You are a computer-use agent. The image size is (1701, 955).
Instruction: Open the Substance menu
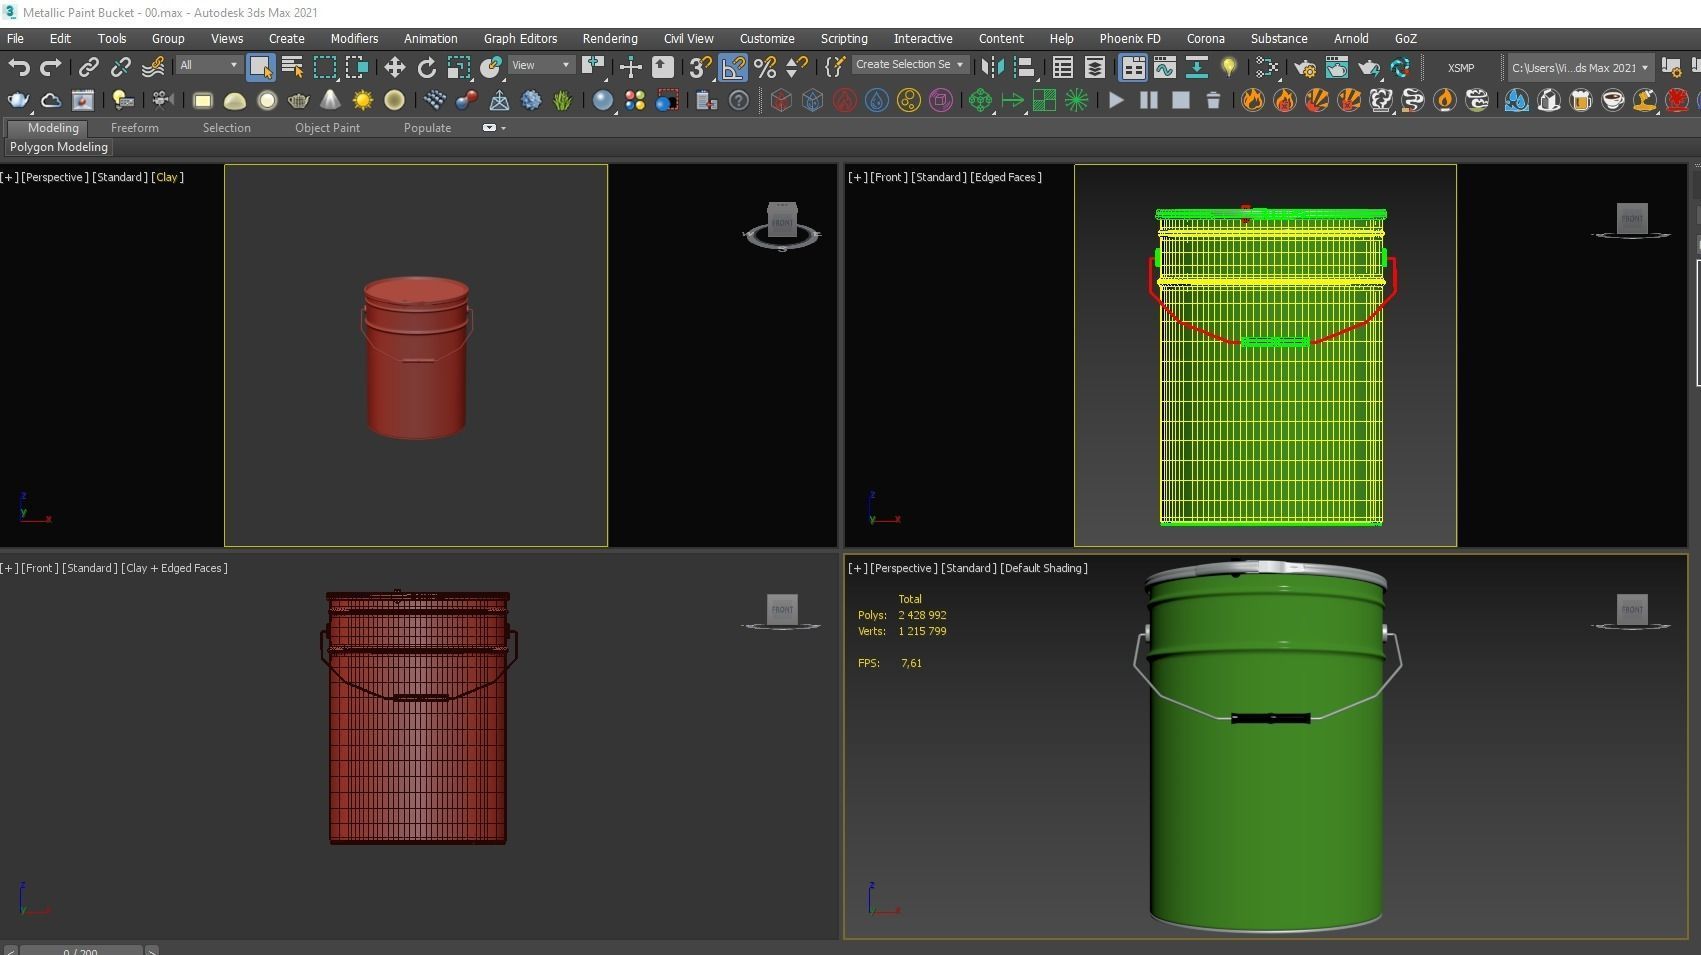(x=1278, y=38)
